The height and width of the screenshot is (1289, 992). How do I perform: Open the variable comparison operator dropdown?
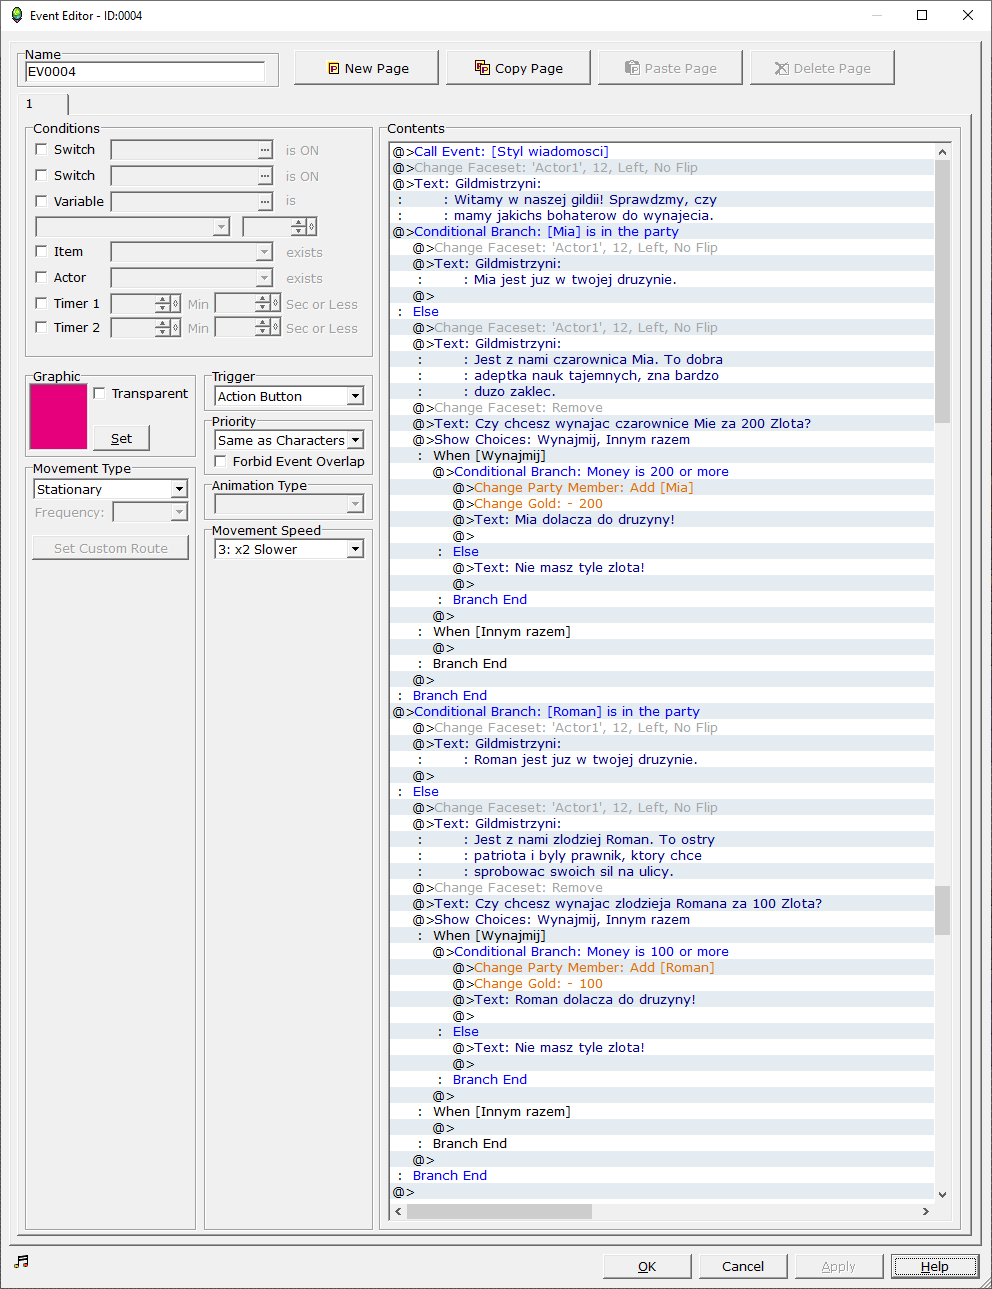click(133, 227)
